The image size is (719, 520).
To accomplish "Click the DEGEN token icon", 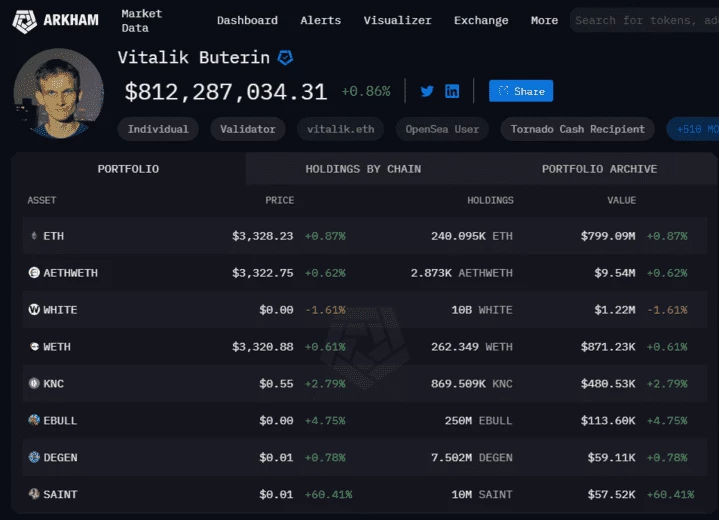I will click(34, 457).
